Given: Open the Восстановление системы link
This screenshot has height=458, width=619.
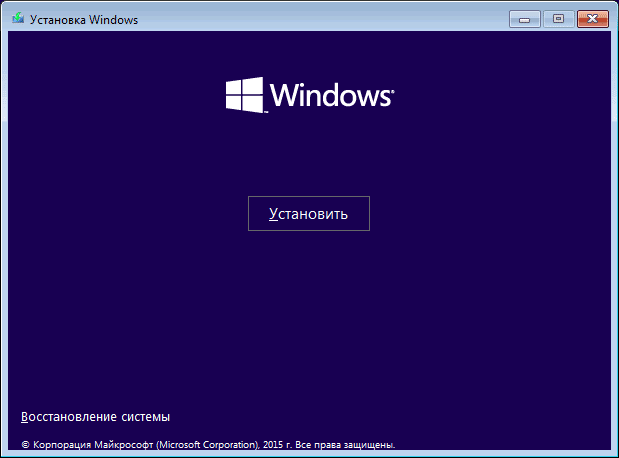Looking at the screenshot, I should tap(95, 416).
